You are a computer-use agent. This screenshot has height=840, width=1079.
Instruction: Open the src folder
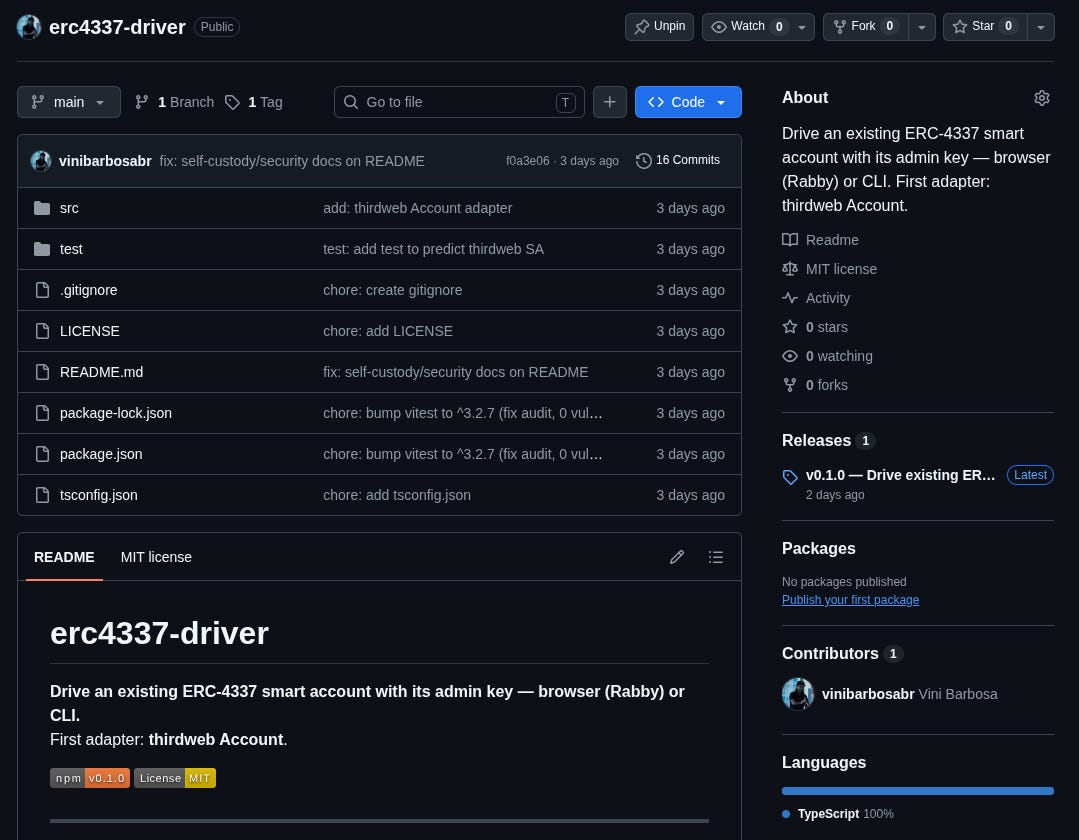[x=69, y=208]
